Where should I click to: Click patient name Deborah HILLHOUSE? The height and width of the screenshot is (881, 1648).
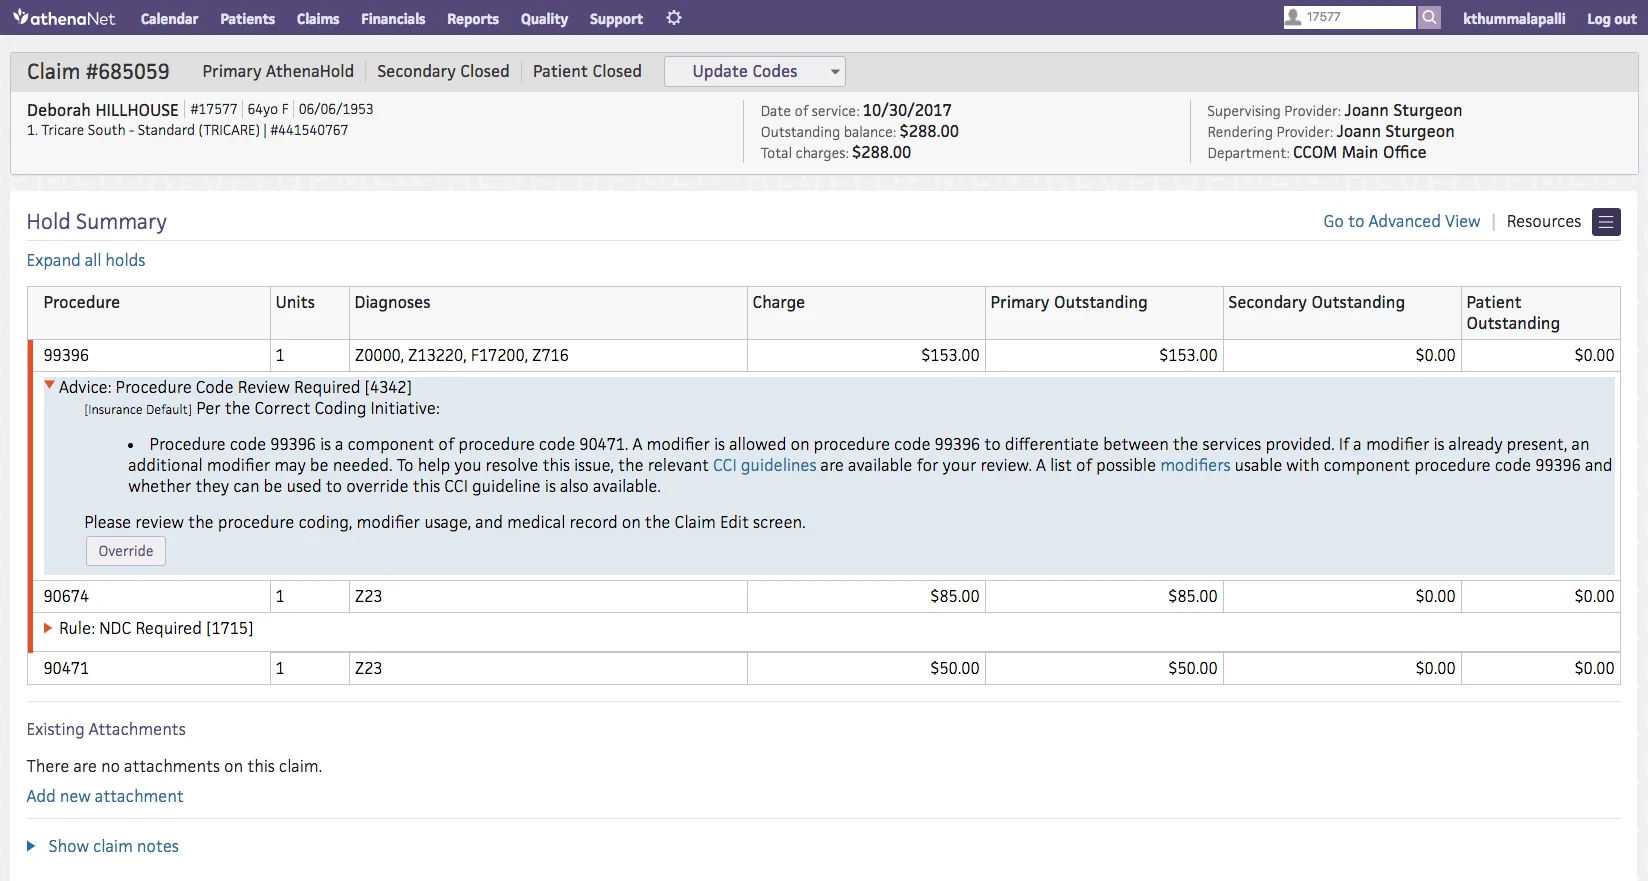[x=102, y=110]
